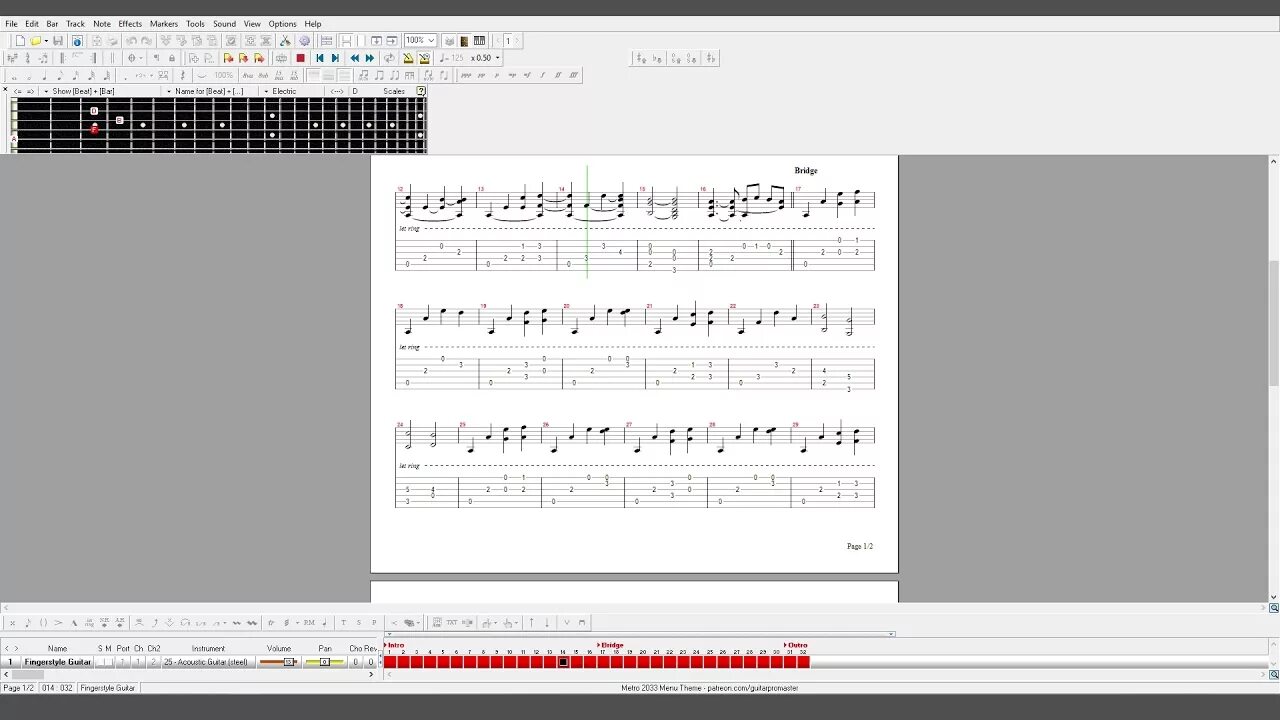Show the fretboard panel icon
Viewport: 1280px width, 720px height.
coord(465,41)
